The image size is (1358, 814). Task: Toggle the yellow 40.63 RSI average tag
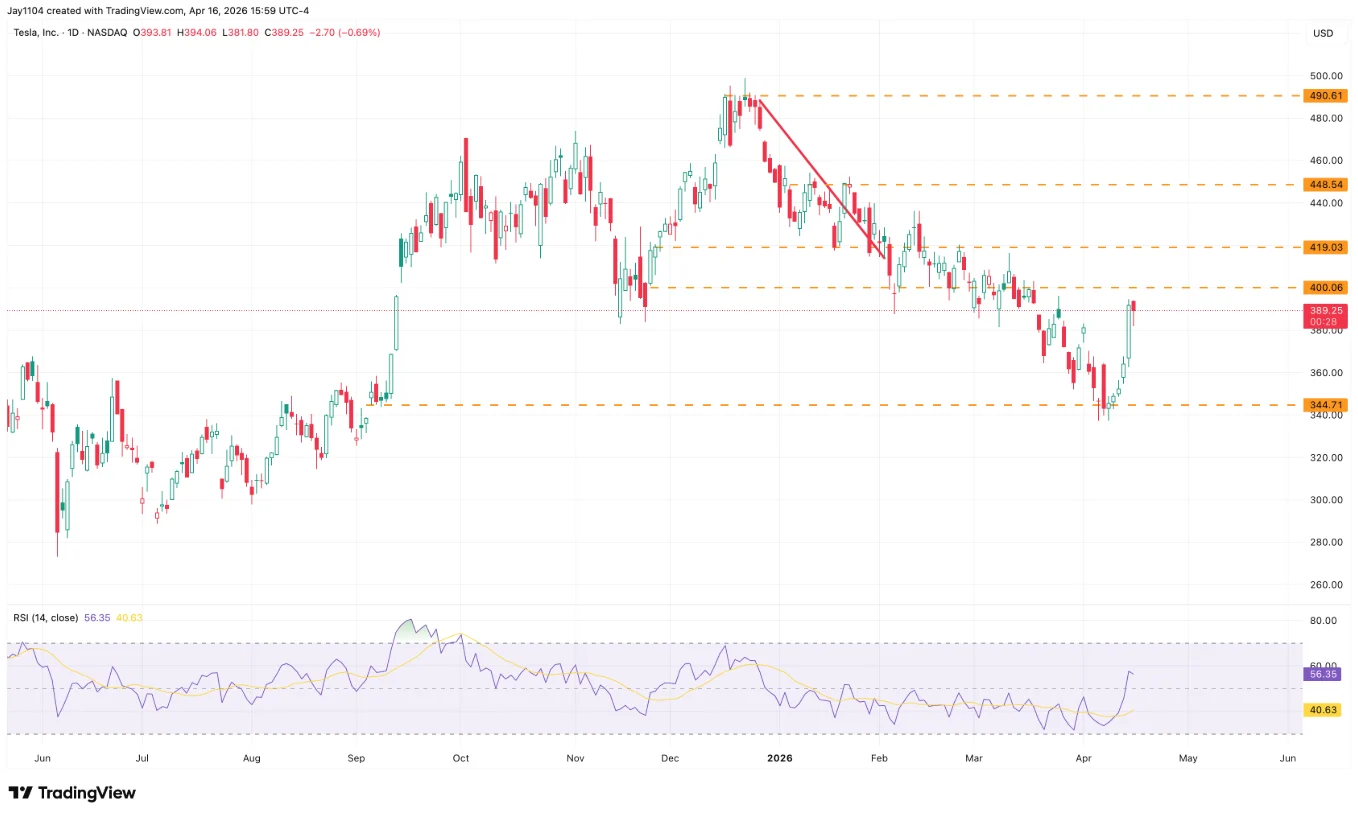coord(1321,709)
